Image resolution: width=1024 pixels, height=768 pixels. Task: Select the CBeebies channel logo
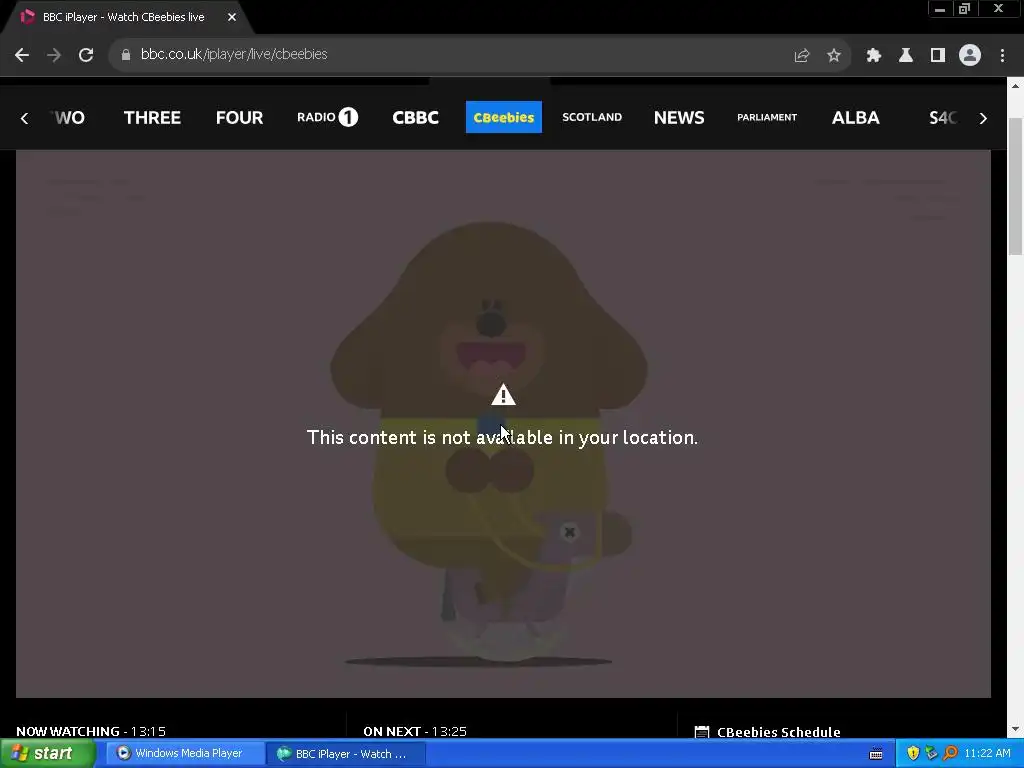tap(504, 117)
